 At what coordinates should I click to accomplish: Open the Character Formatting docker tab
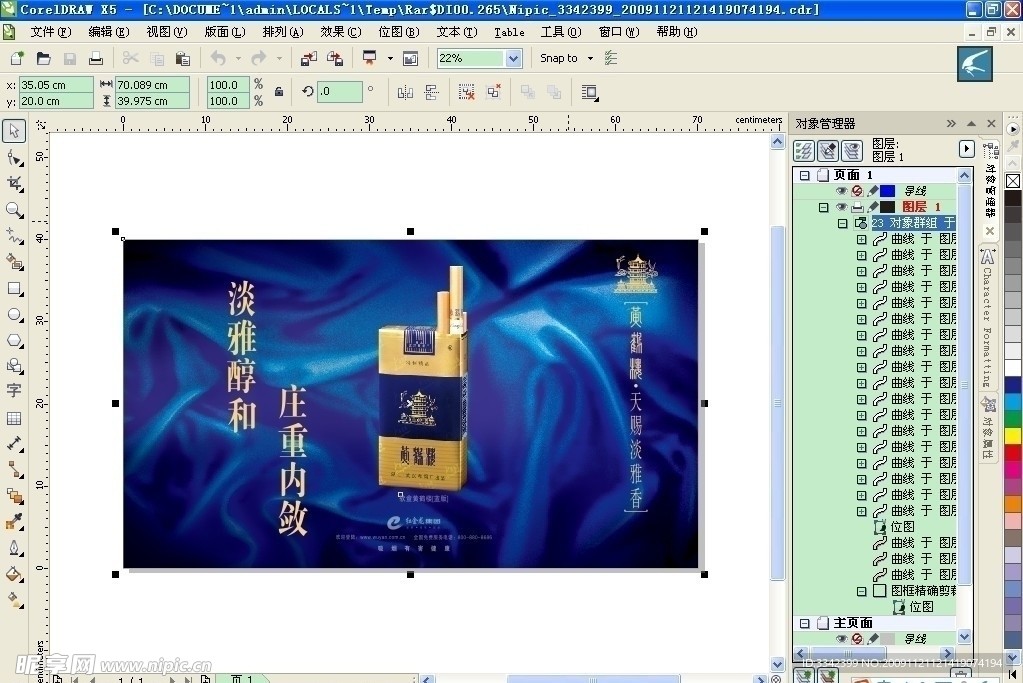[987, 317]
